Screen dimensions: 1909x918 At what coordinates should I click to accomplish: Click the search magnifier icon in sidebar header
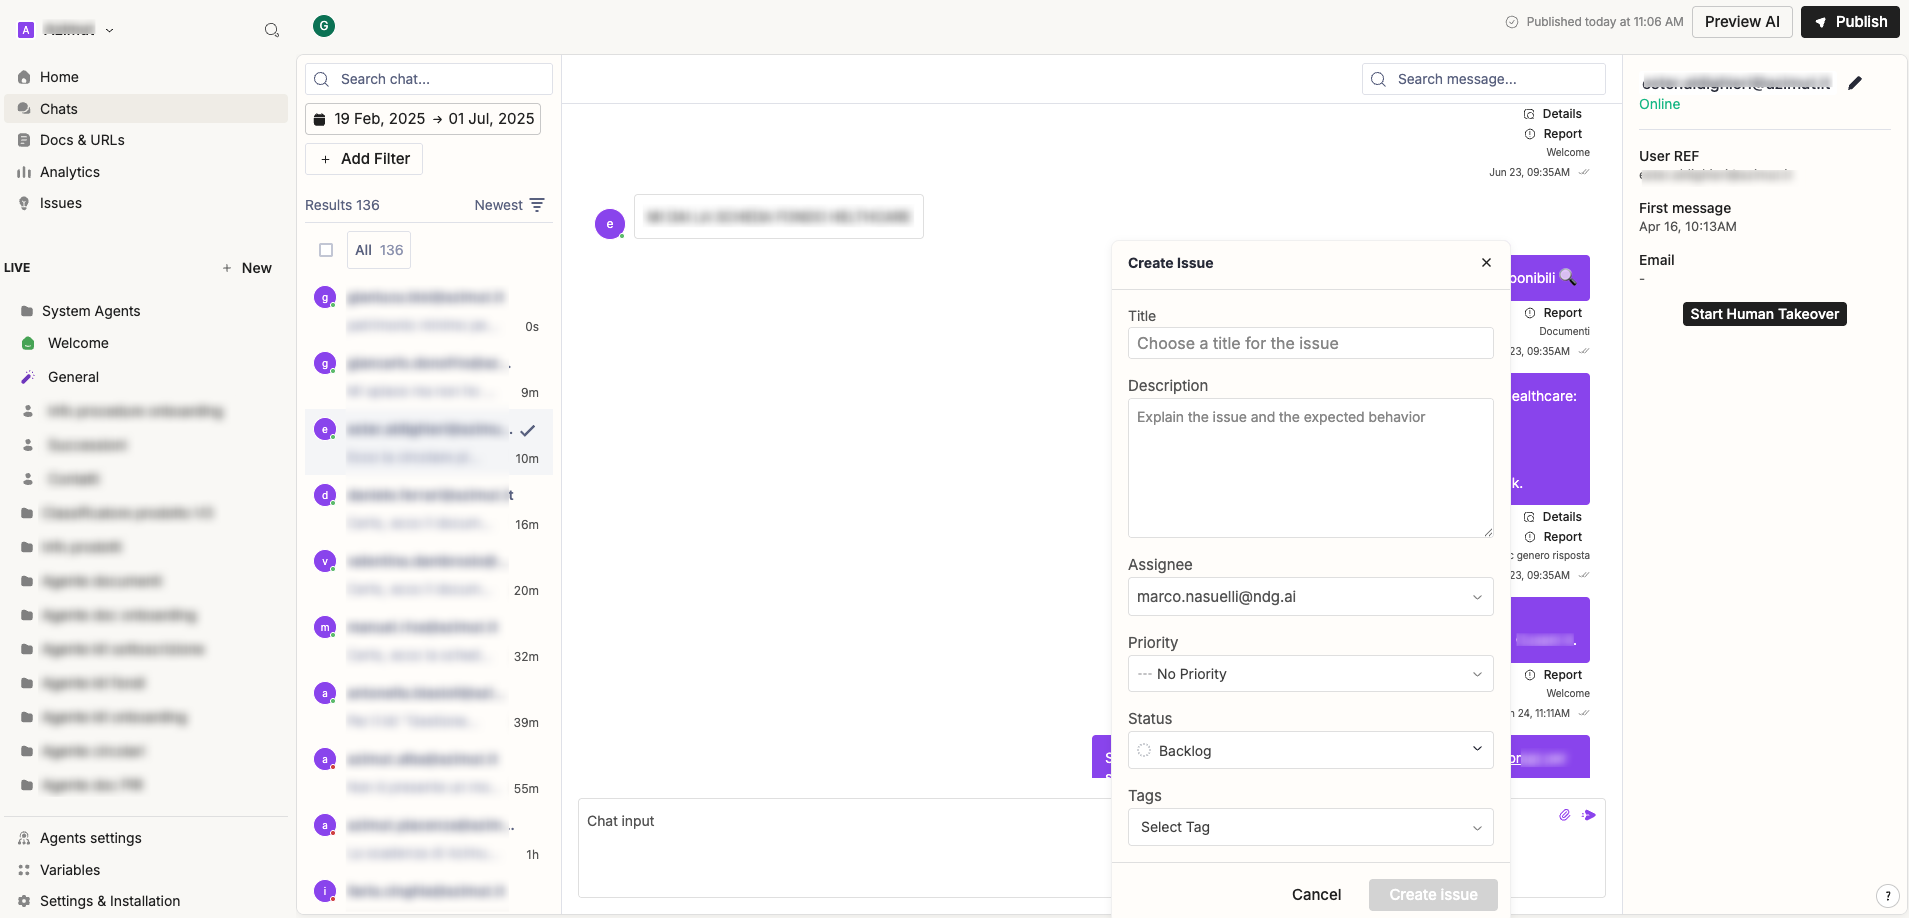271,30
